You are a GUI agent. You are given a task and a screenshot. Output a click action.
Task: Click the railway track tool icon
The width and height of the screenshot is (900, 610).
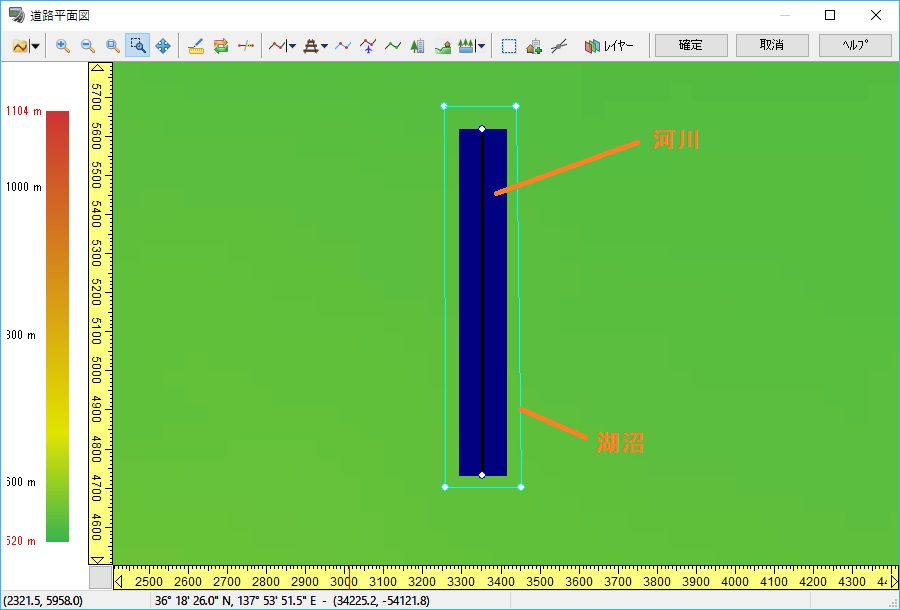click(312, 46)
